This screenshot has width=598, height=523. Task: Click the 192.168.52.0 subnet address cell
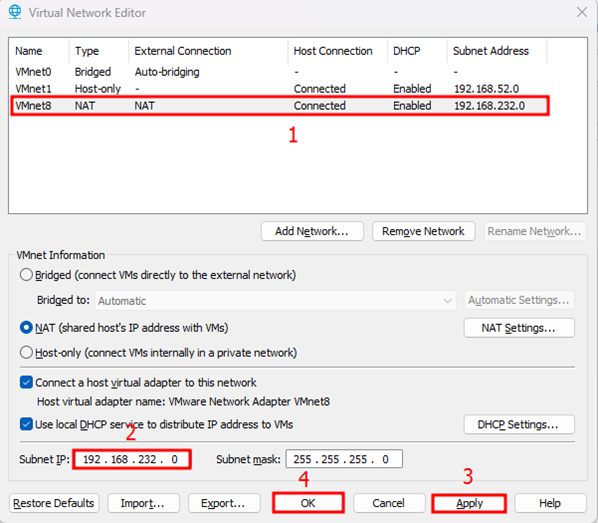(x=486, y=89)
